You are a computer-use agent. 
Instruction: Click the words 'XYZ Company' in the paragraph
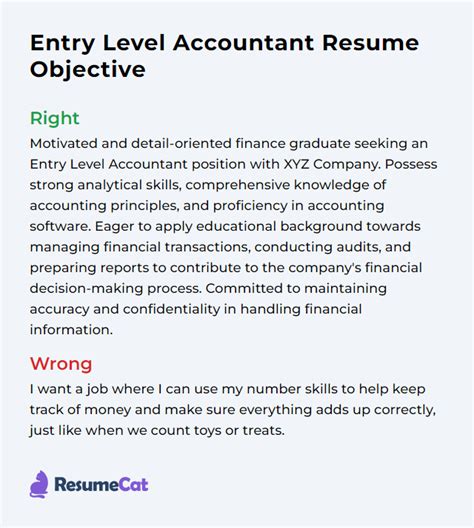point(332,164)
